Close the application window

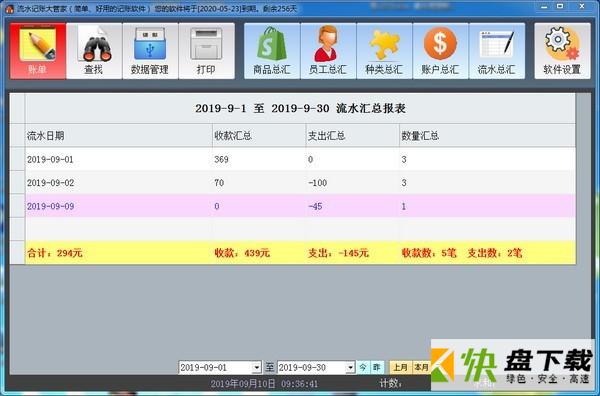(x=582, y=7)
